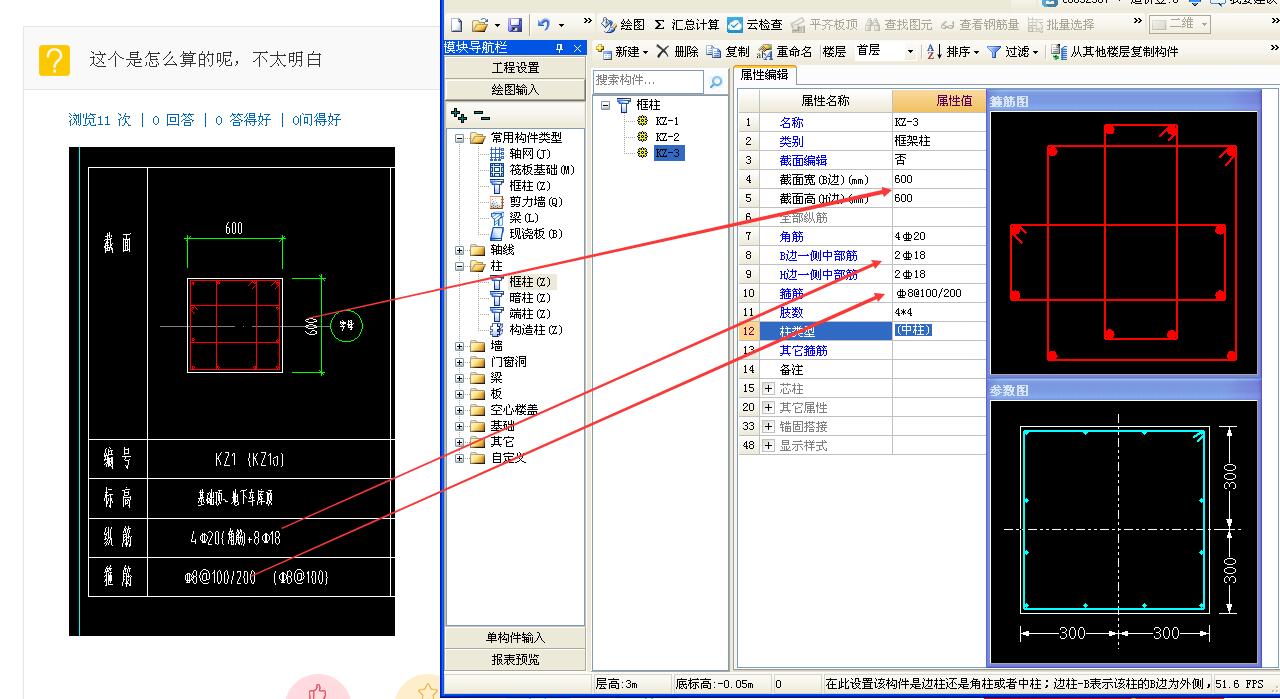Click the 工程设置 navigation button

point(515,68)
